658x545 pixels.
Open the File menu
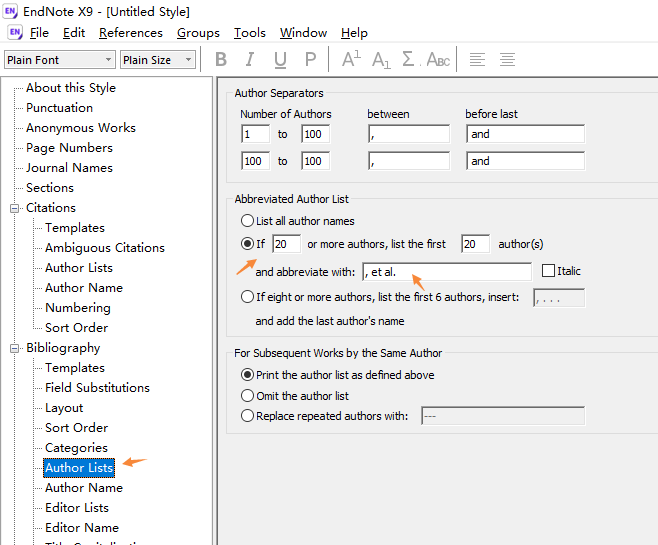tap(39, 33)
